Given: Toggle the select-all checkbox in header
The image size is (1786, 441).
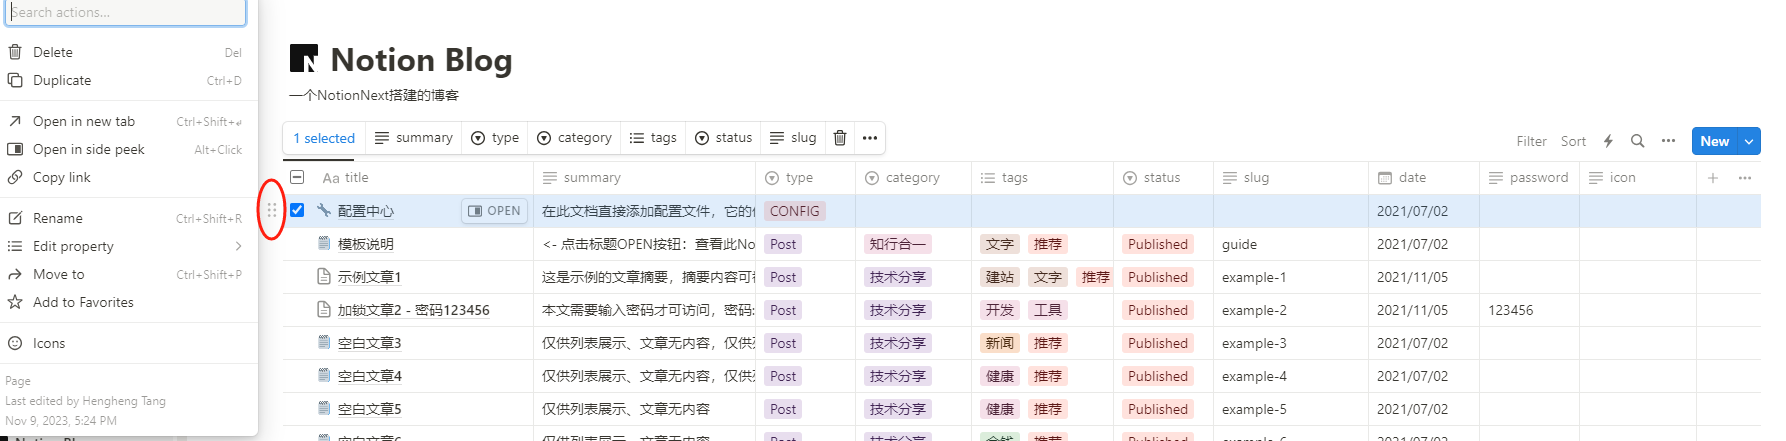Looking at the screenshot, I should click(297, 177).
